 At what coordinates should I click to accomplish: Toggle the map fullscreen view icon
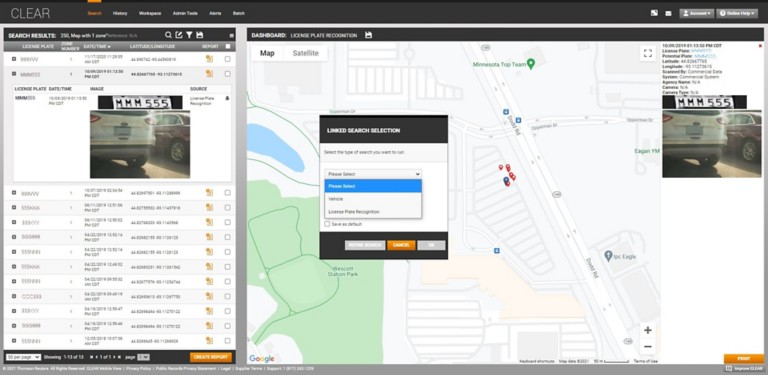coord(648,53)
